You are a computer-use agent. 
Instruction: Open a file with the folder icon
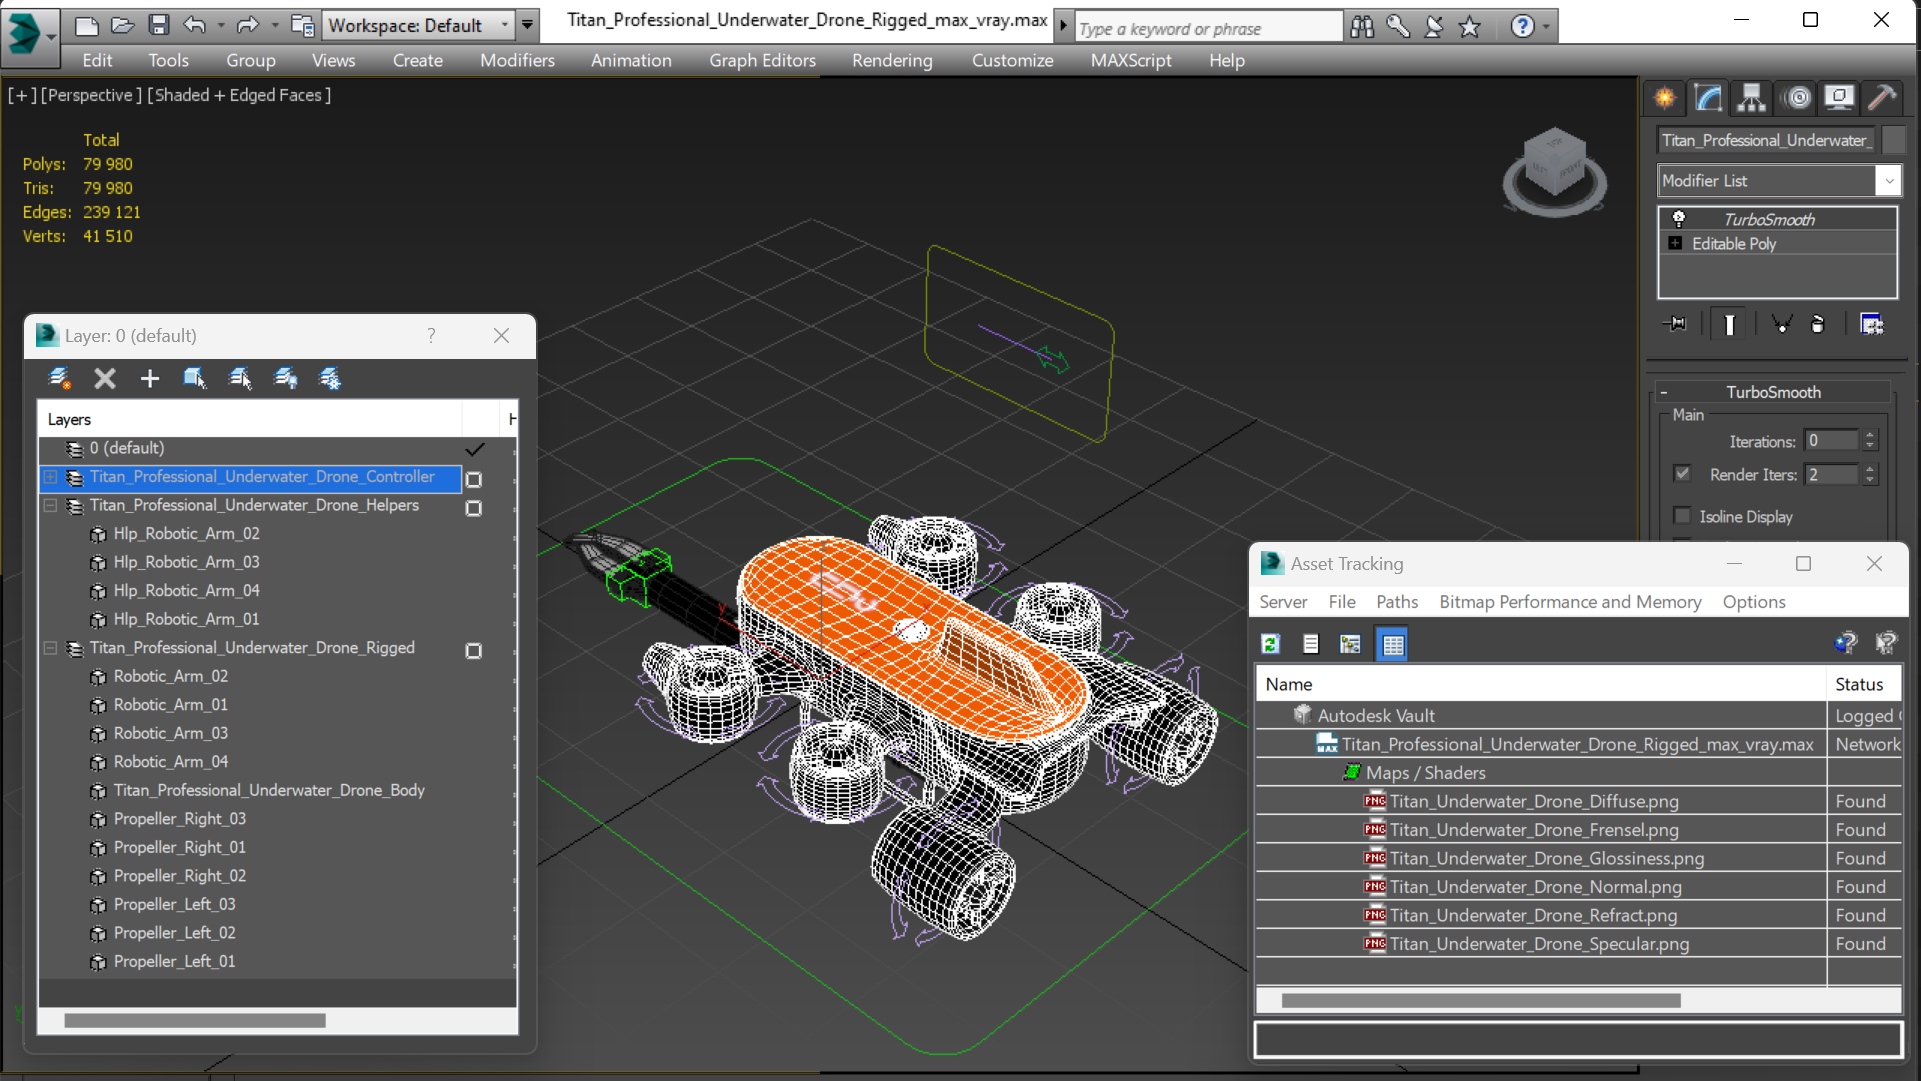(122, 25)
